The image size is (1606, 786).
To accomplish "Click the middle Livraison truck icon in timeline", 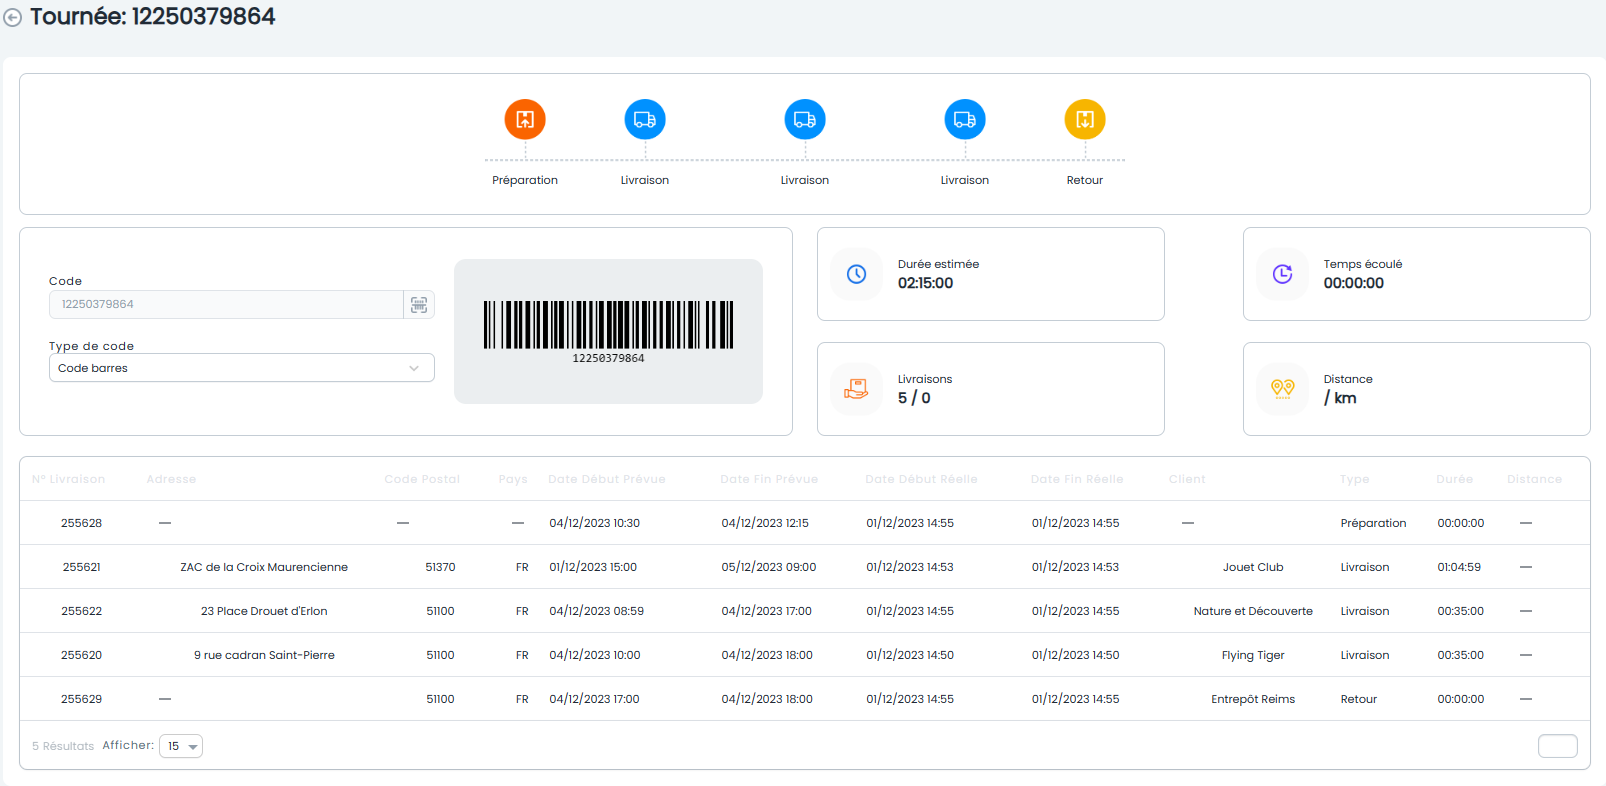I will click(805, 120).
